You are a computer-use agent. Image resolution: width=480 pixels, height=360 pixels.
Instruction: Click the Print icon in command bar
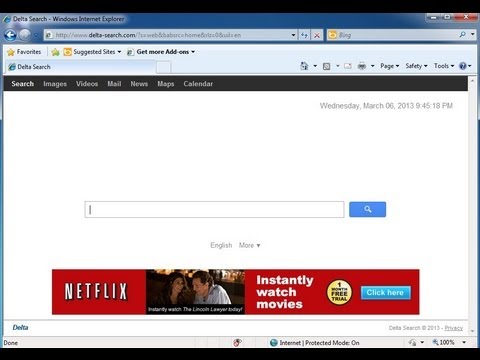click(x=362, y=66)
